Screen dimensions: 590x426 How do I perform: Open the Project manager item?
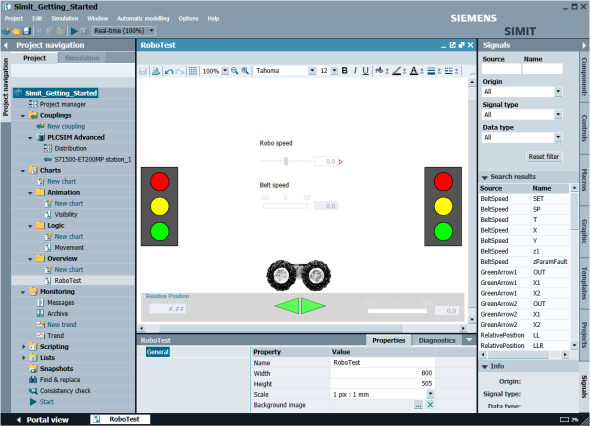[62, 104]
